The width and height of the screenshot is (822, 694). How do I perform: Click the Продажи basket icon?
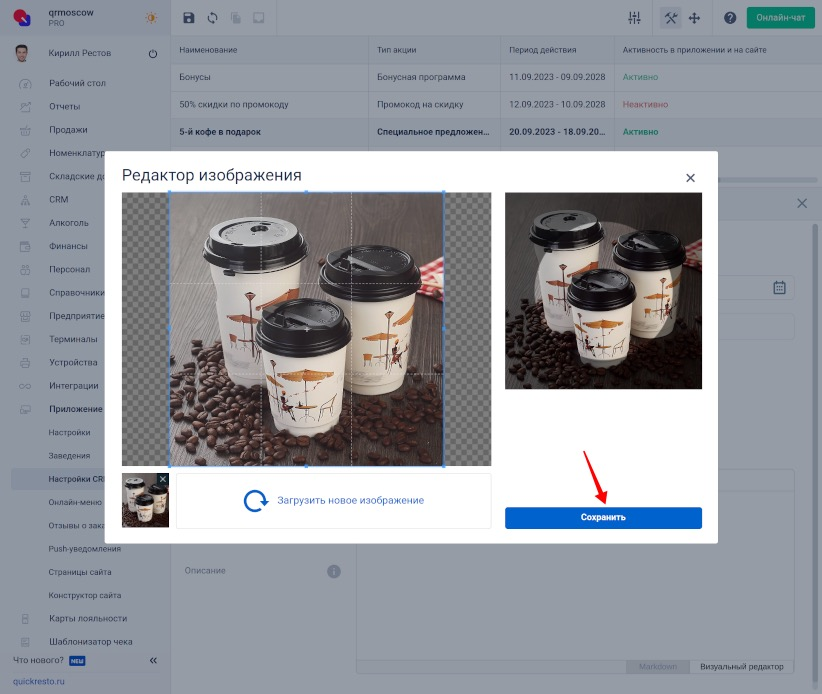click(25, 130)
